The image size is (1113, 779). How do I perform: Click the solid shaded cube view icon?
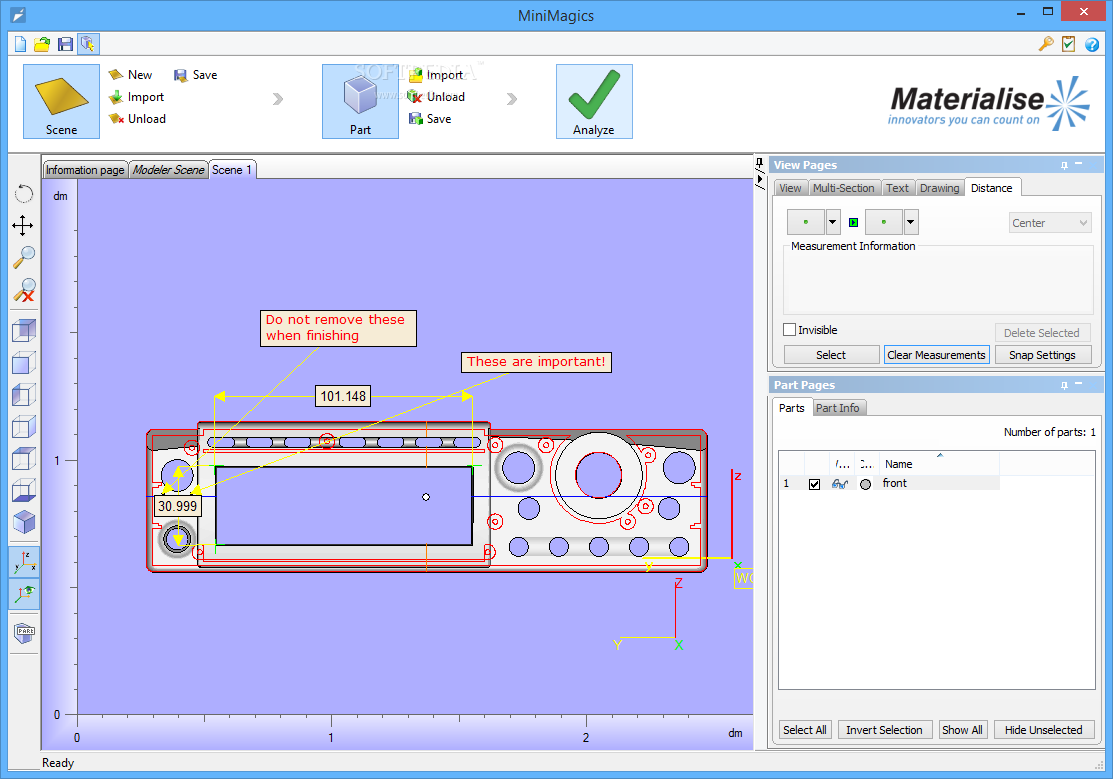click(24, 522)
